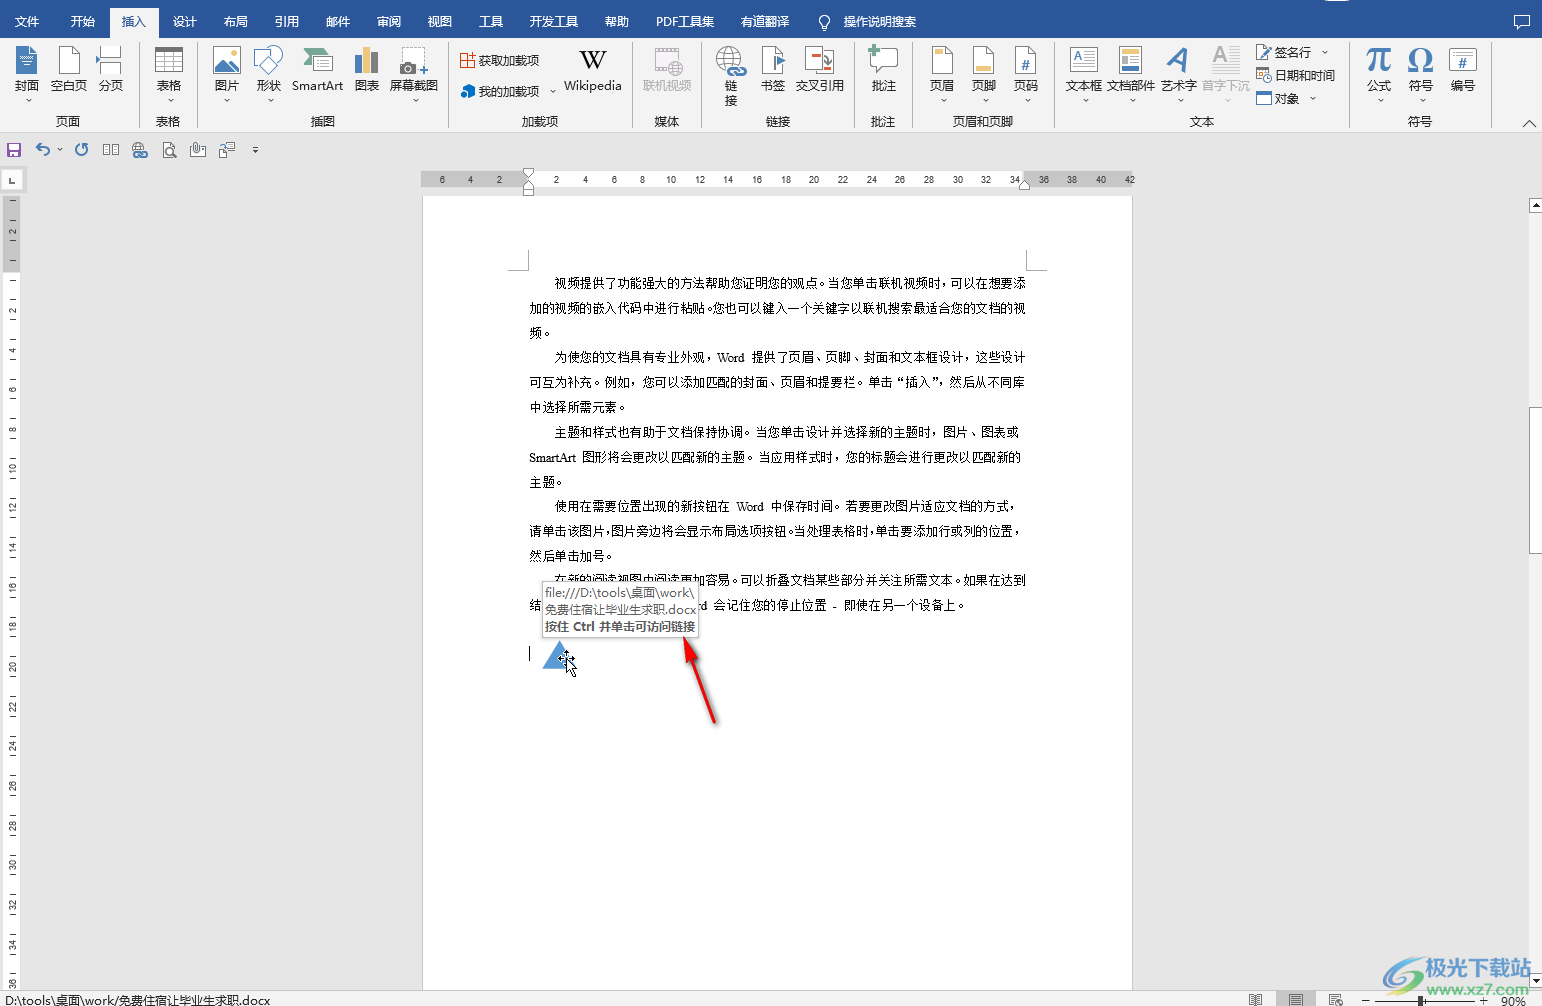Insert a cover page (封面)
The width and height of the screenshot is (1542, 1006).
click(27, 72)
